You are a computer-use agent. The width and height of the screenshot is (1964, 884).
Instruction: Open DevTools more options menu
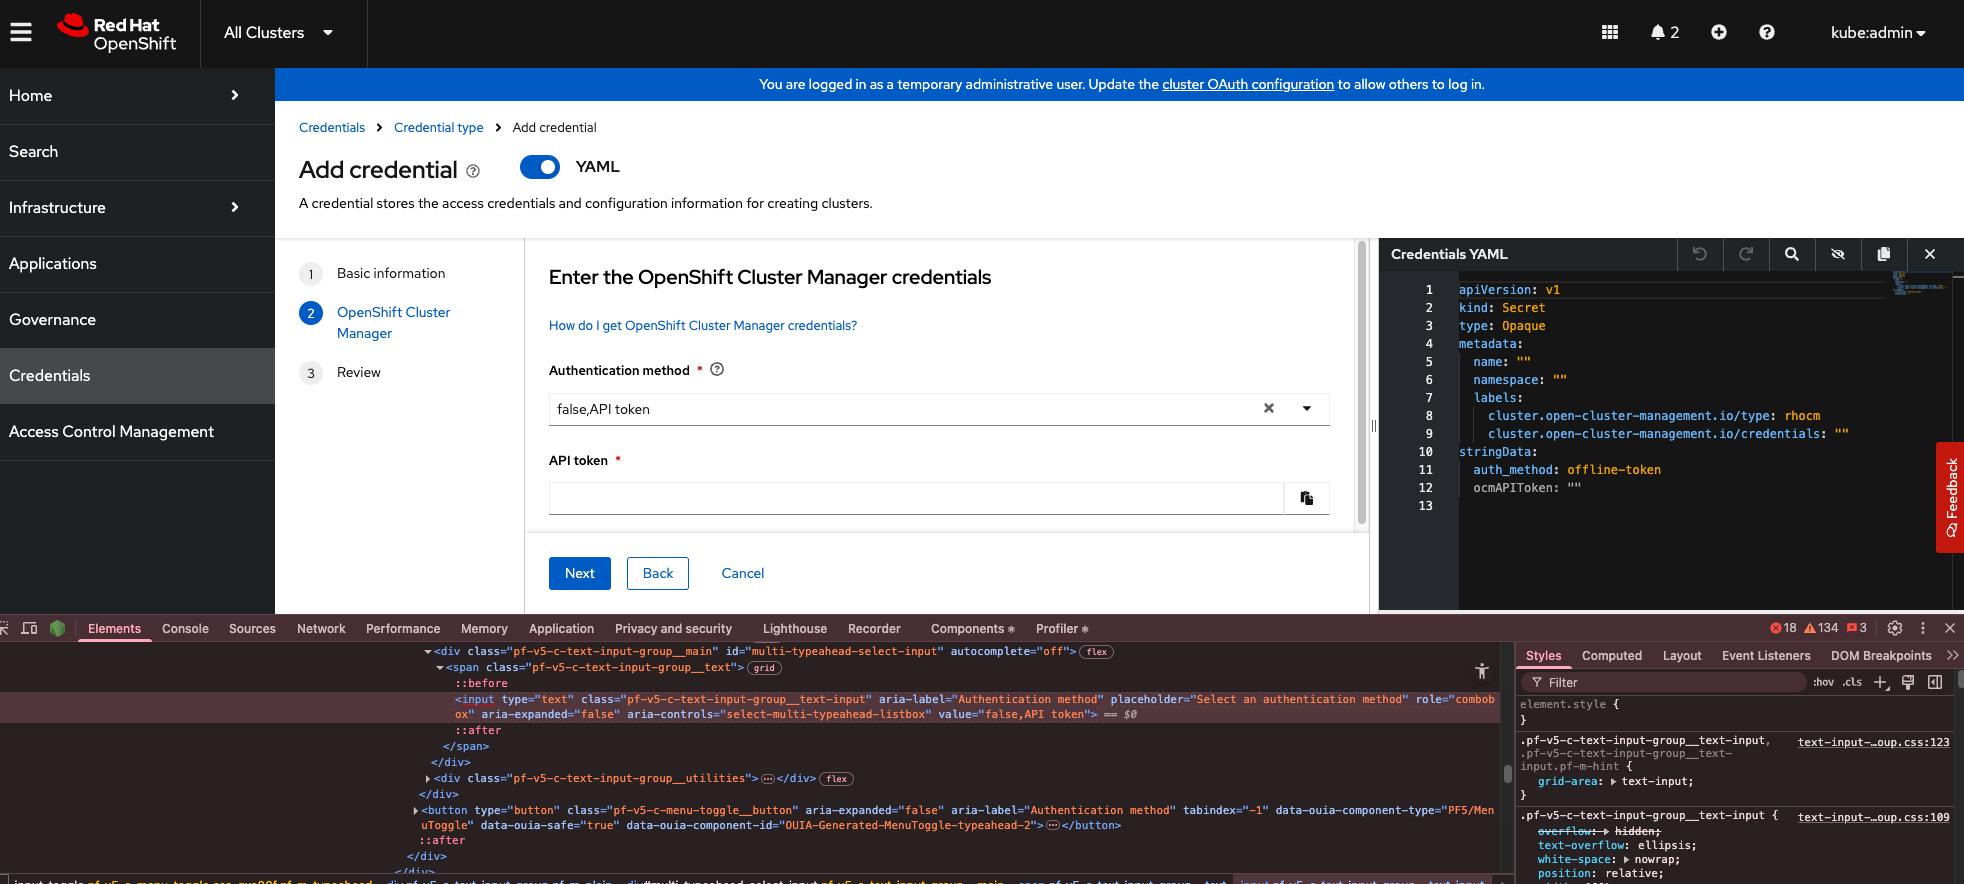tap(1923, 628)
